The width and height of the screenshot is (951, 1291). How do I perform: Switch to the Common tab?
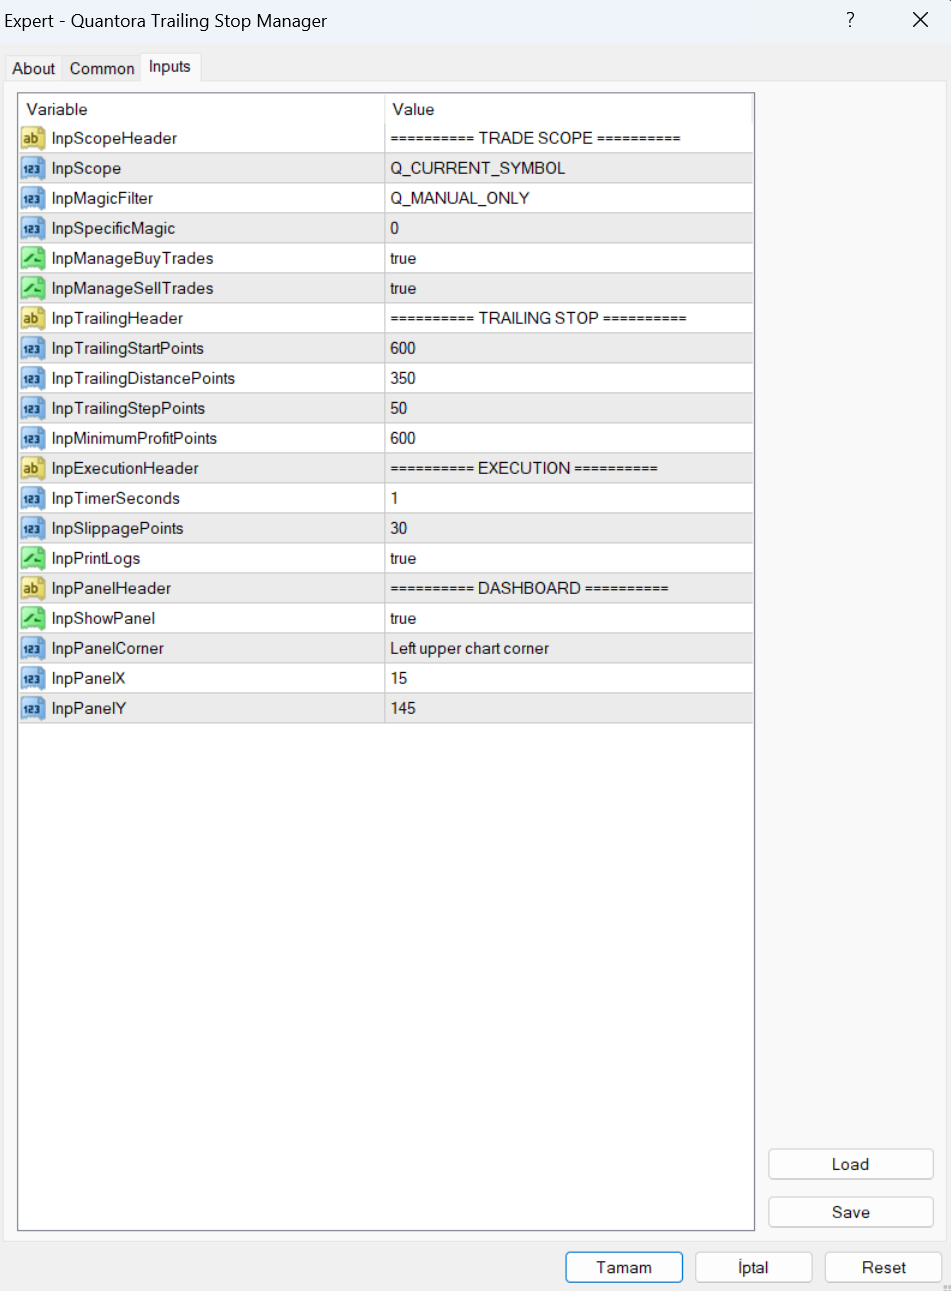[102, 68]
